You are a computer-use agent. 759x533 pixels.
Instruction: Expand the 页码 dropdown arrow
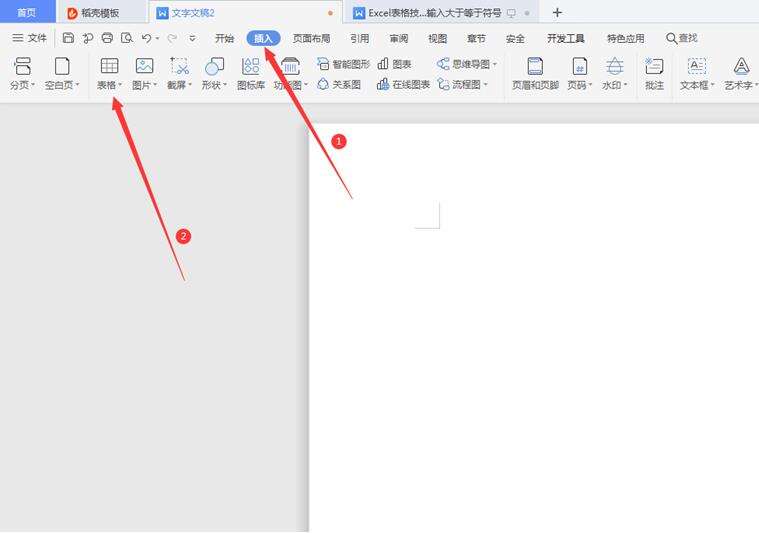coord(590,85)
